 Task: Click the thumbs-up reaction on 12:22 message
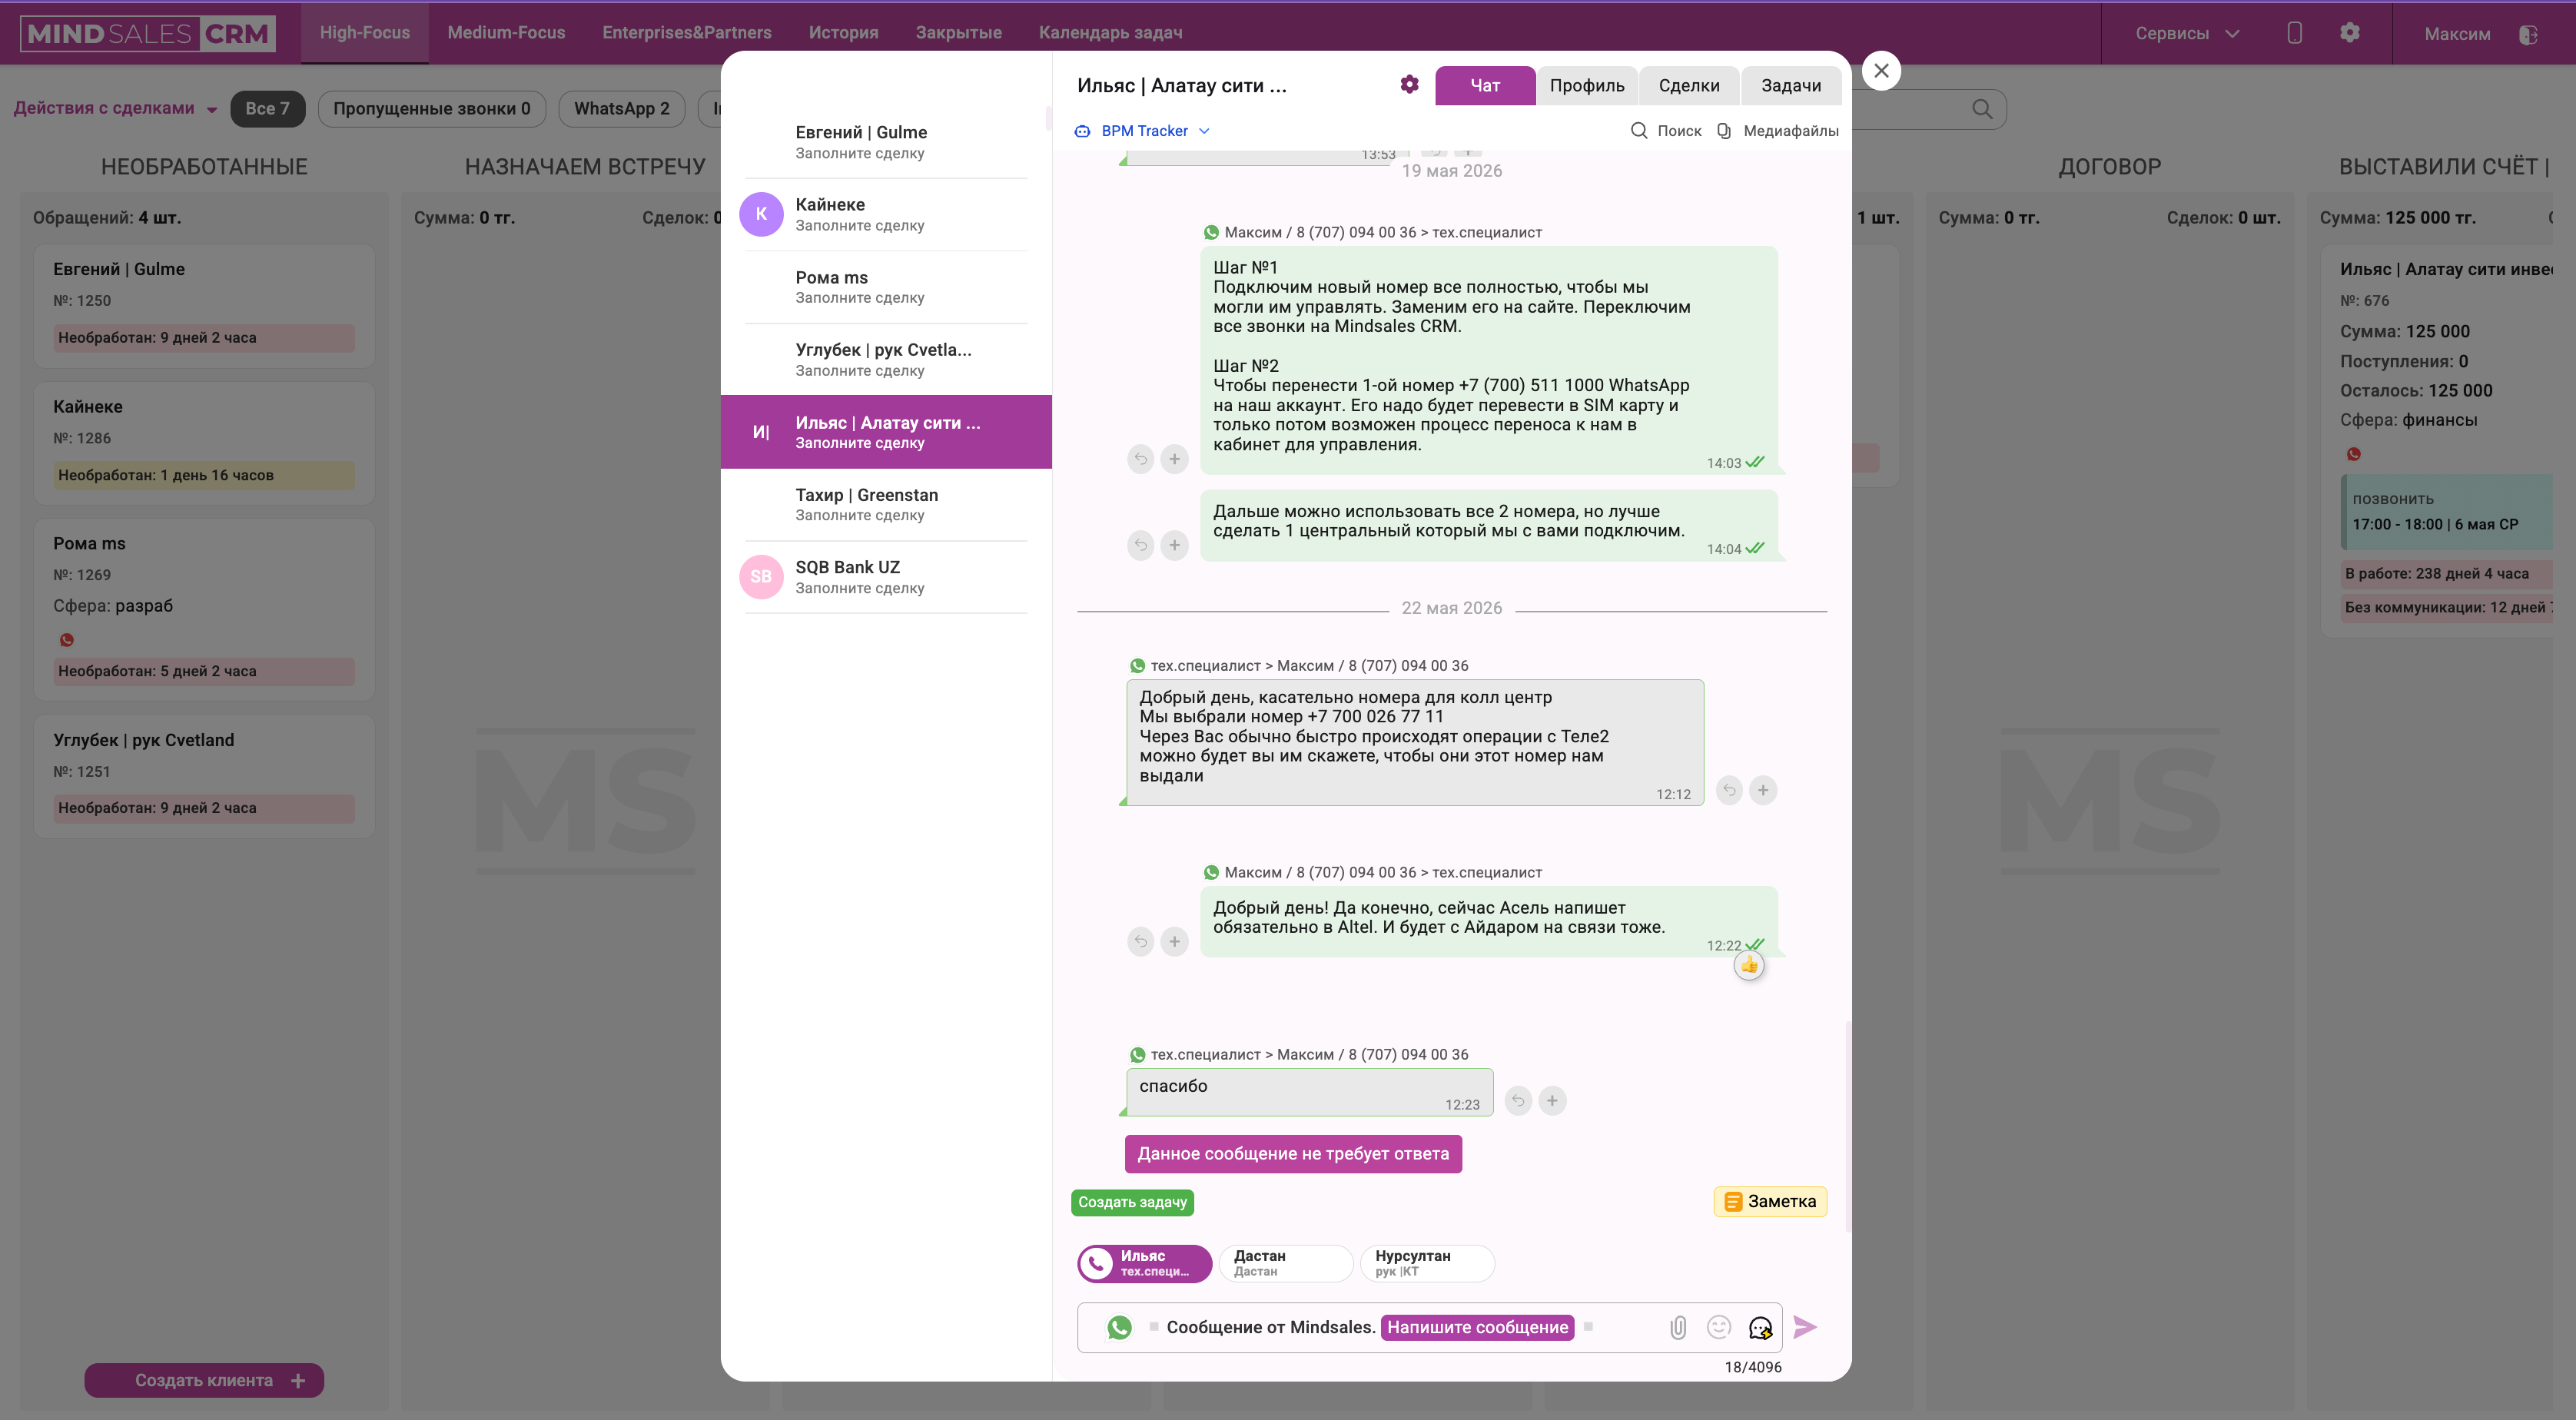tap(1749, 965)
